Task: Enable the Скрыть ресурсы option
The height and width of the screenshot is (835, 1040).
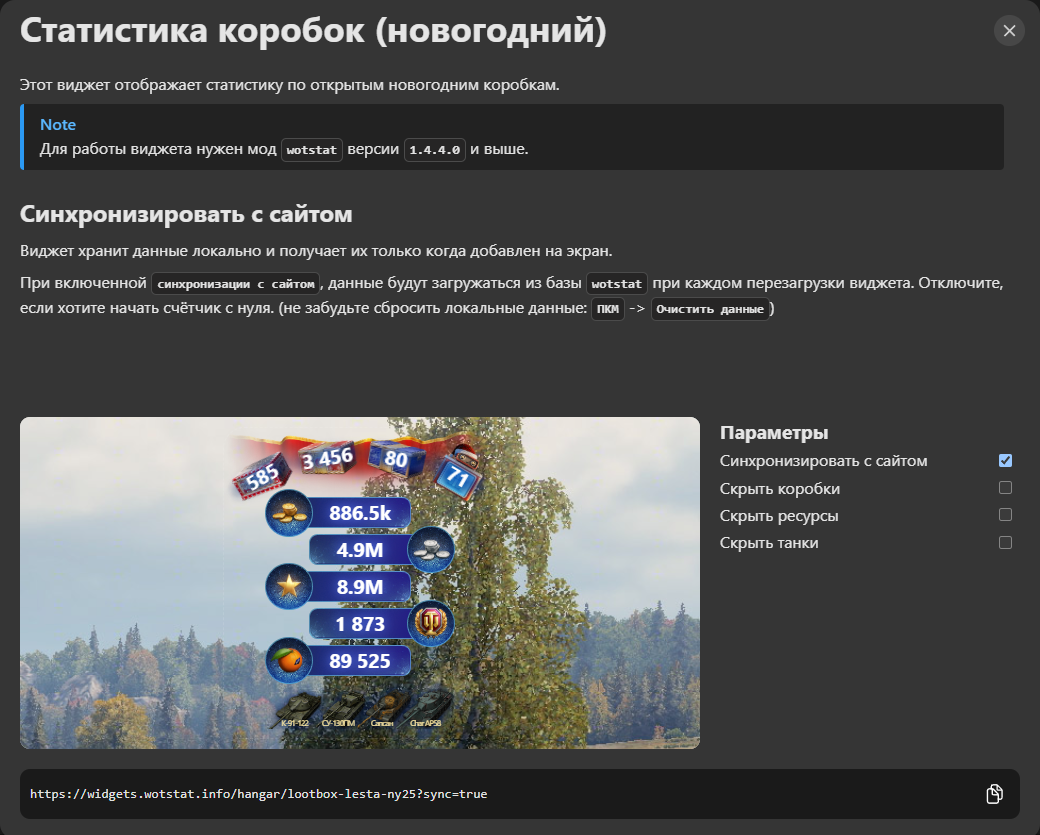Action: pyautogui.click(x=1004, y=515)
